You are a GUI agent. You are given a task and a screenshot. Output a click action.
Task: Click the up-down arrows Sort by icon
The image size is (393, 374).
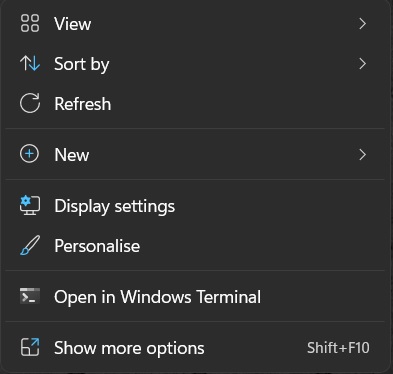pos(30,63)
